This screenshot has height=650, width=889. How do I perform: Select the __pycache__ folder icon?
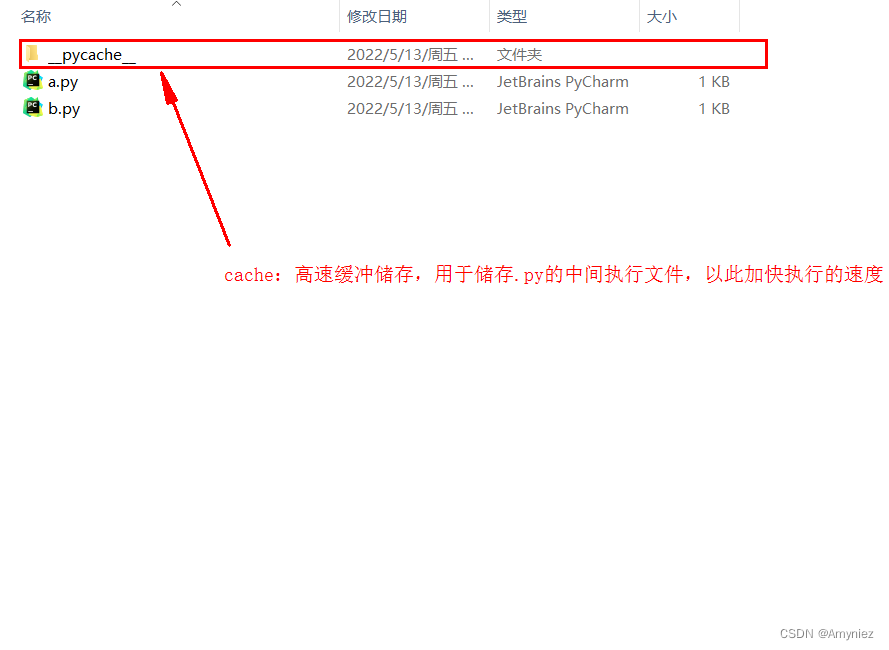coord(32,54)
